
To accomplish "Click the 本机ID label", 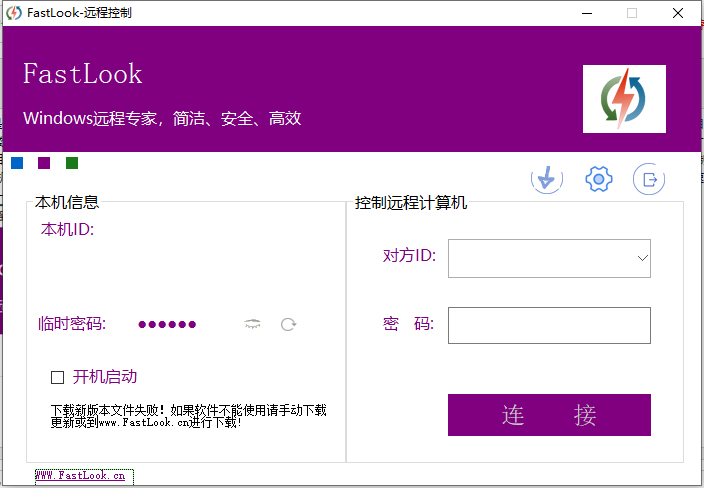I will point(67,229).
